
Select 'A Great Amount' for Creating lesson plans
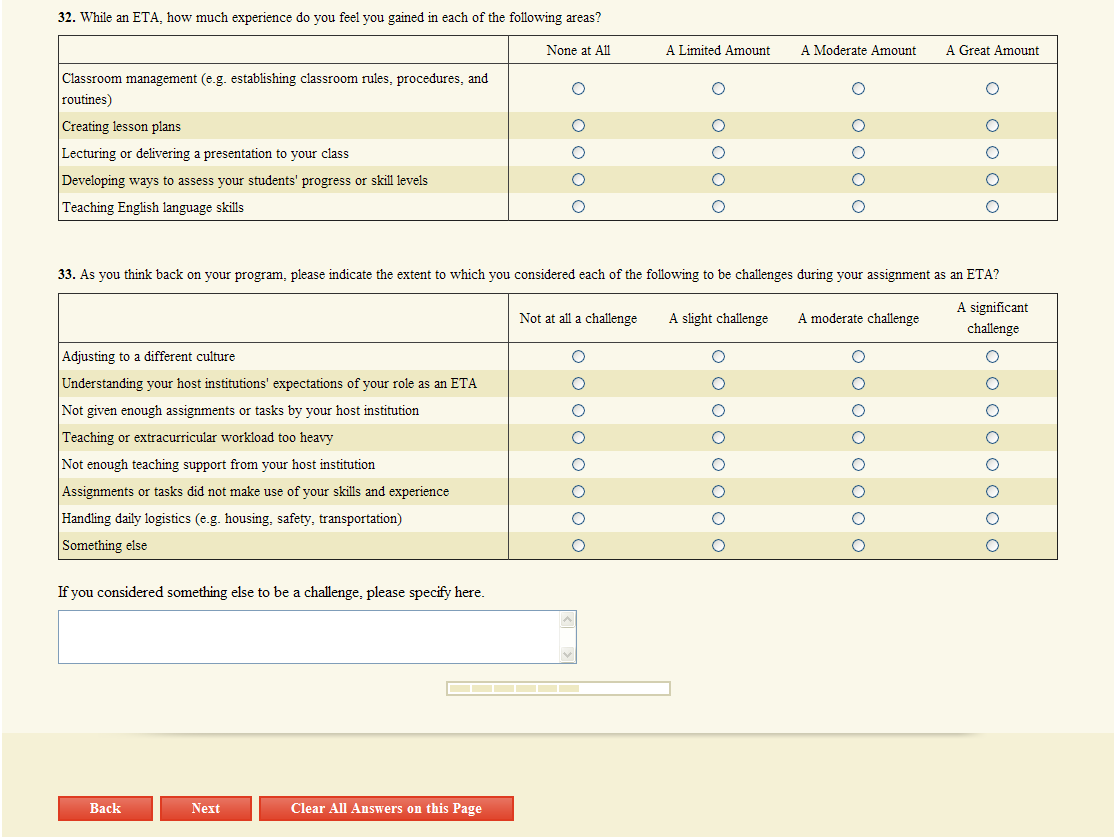[x=992, y=126]
